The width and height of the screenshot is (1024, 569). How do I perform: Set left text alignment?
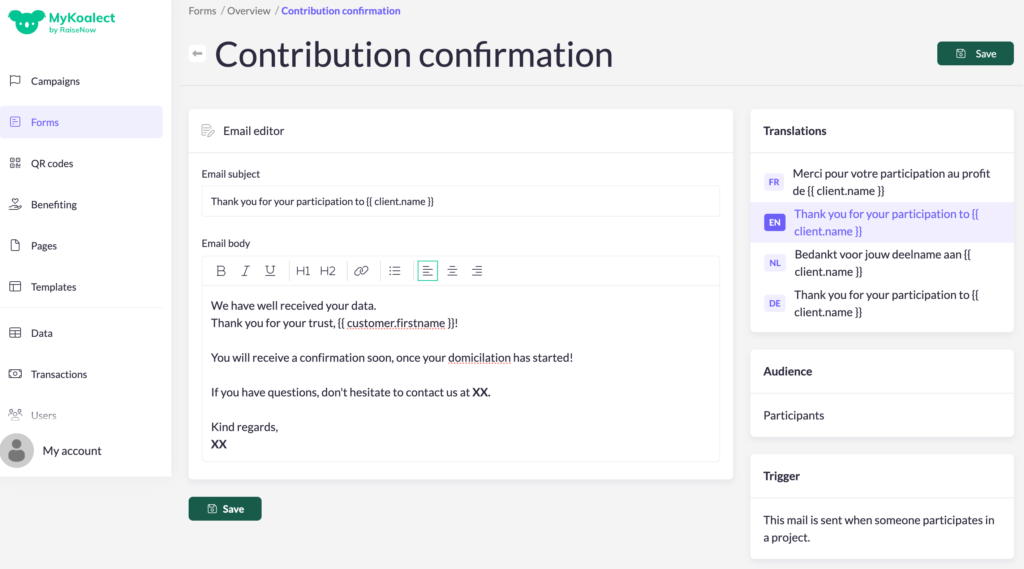[428, 271]
